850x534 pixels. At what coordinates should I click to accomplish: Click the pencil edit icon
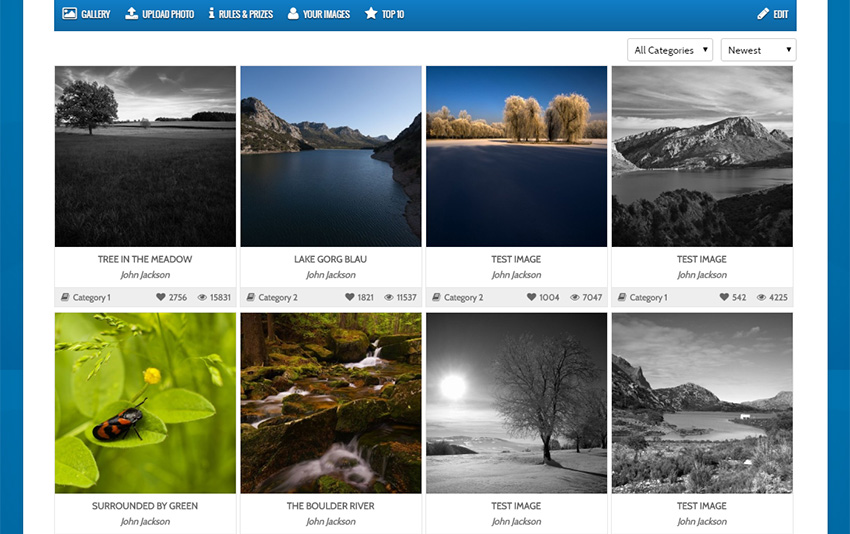763,14
